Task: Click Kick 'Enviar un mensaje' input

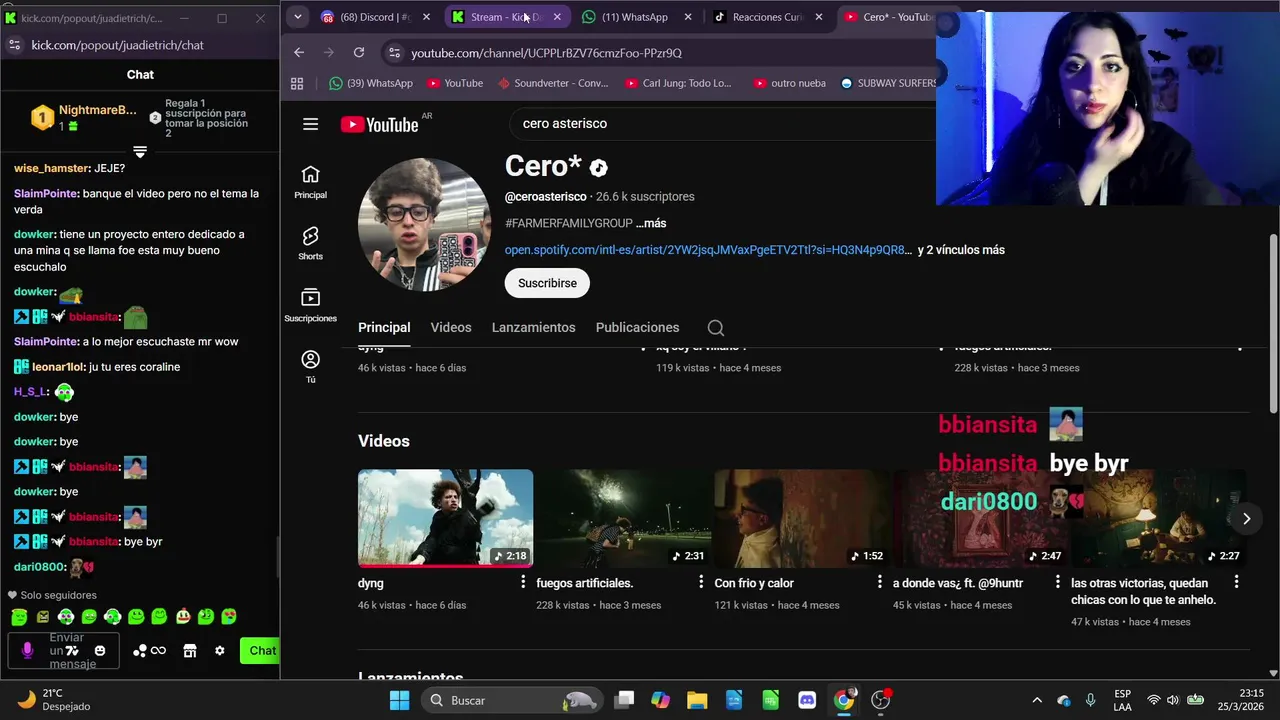Action: (x=66, y=651)
